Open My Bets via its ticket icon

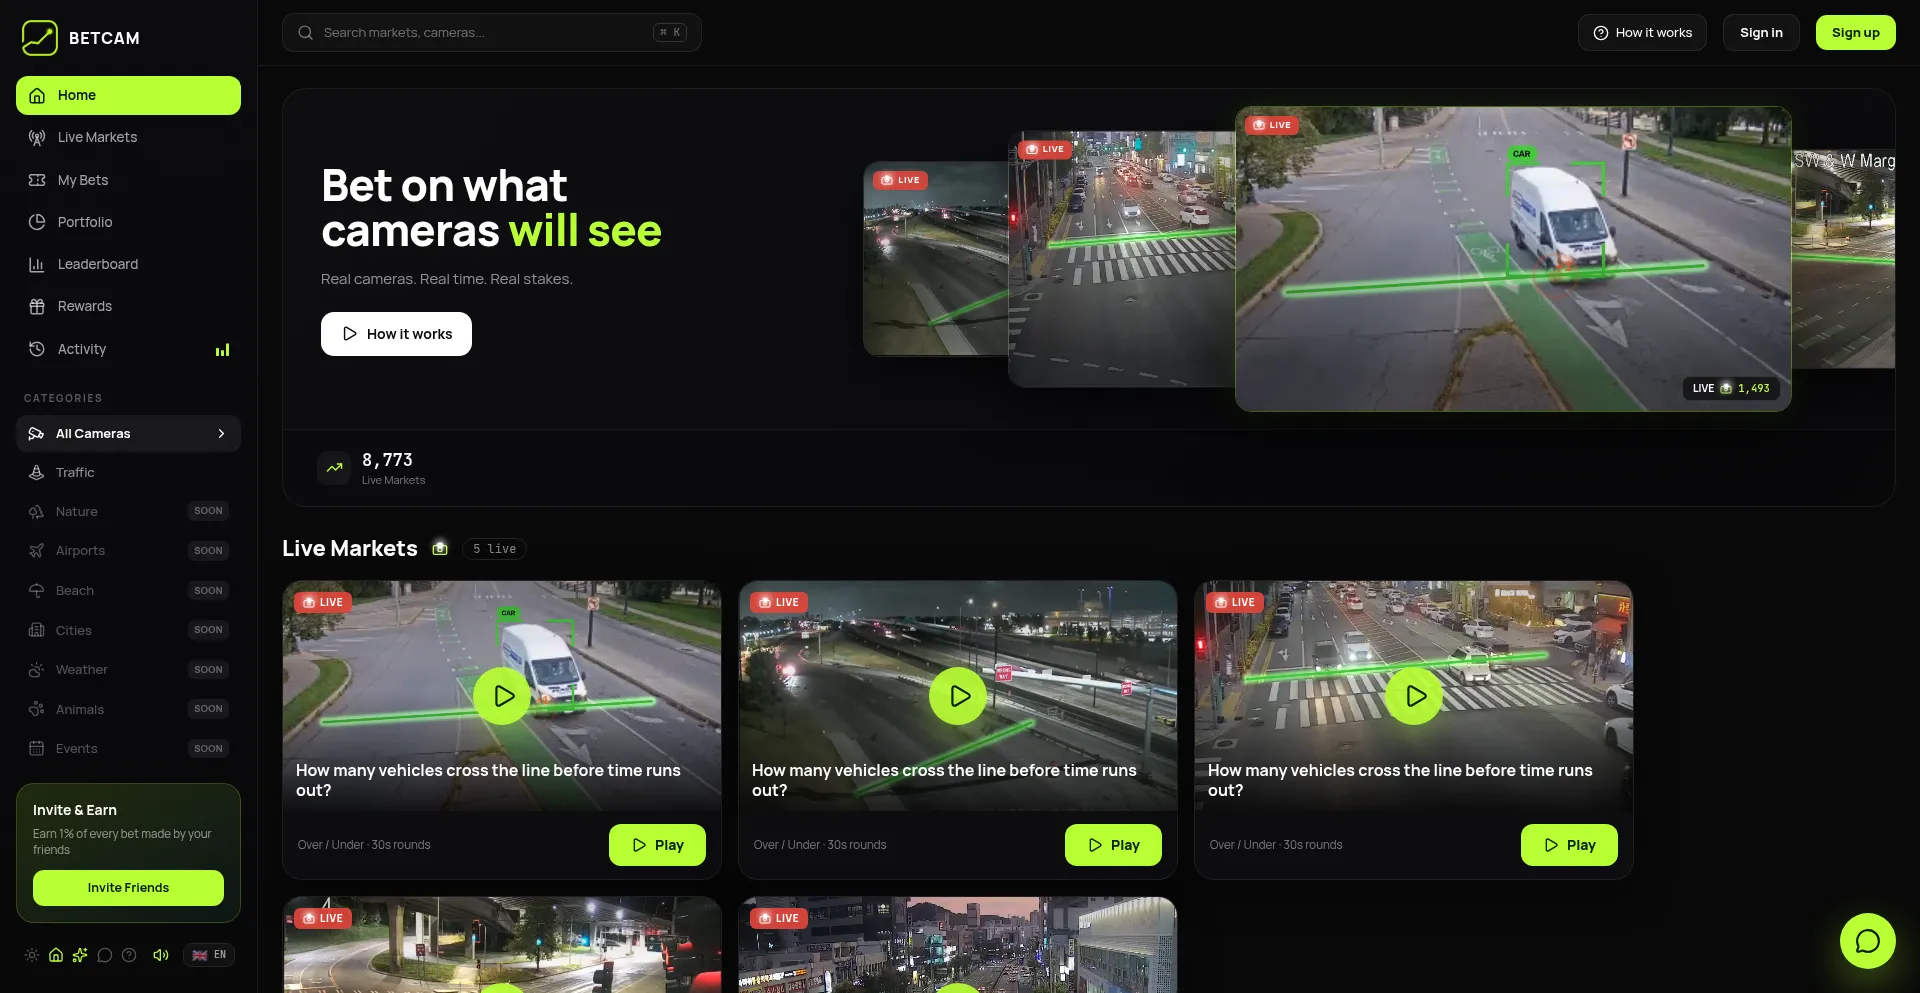point(37,180)
